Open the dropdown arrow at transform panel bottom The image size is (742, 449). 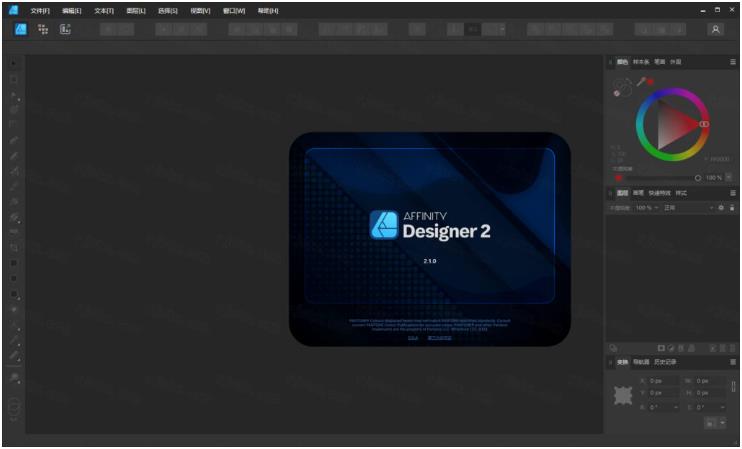[722, 423]
